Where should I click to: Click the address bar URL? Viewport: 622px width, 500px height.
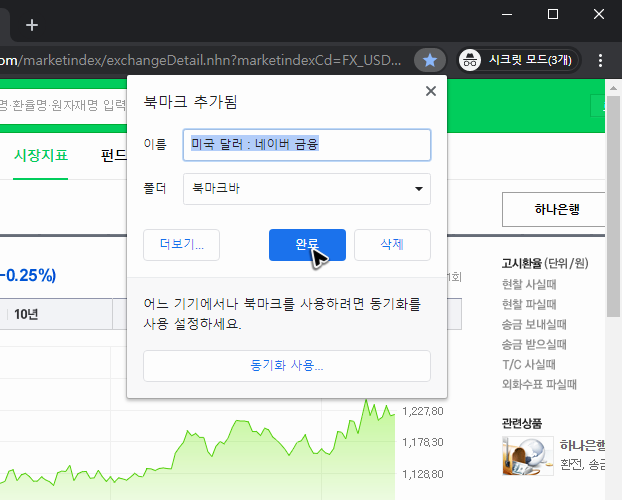tap(200, 61)
